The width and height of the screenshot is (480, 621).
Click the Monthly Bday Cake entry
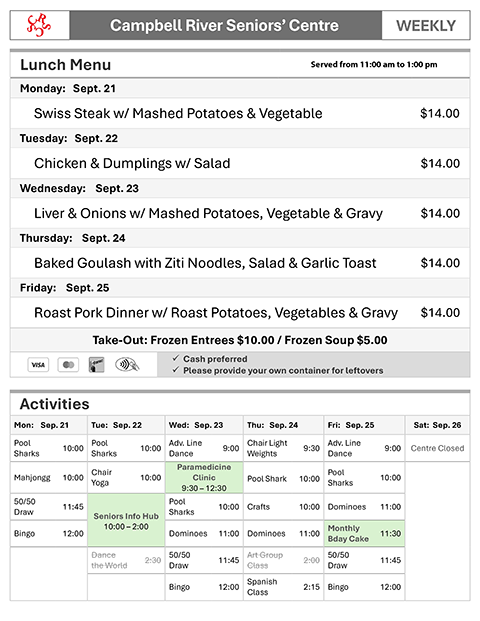click(364, 533)
